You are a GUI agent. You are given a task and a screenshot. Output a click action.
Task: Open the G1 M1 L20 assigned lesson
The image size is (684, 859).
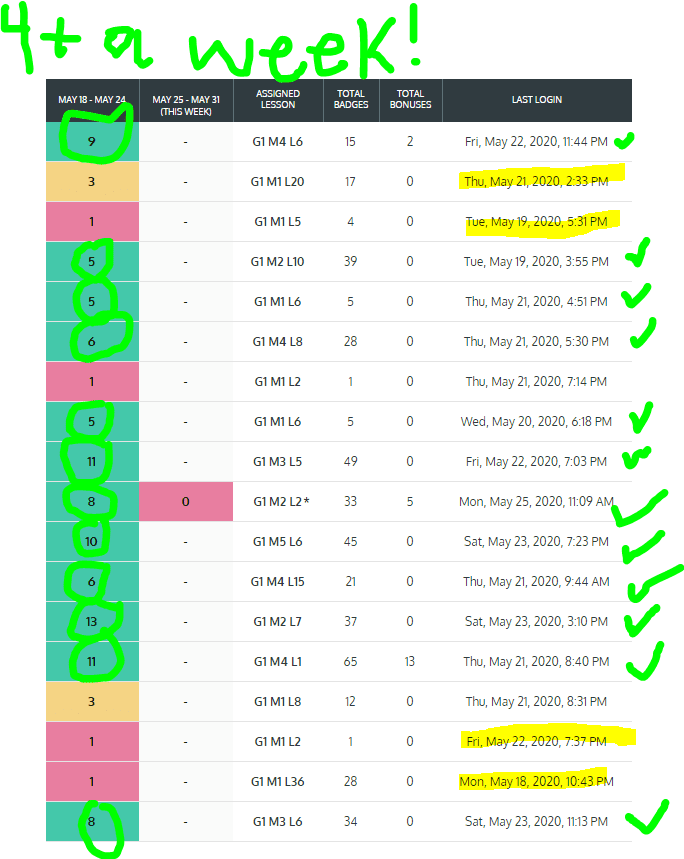coord(278,182)
